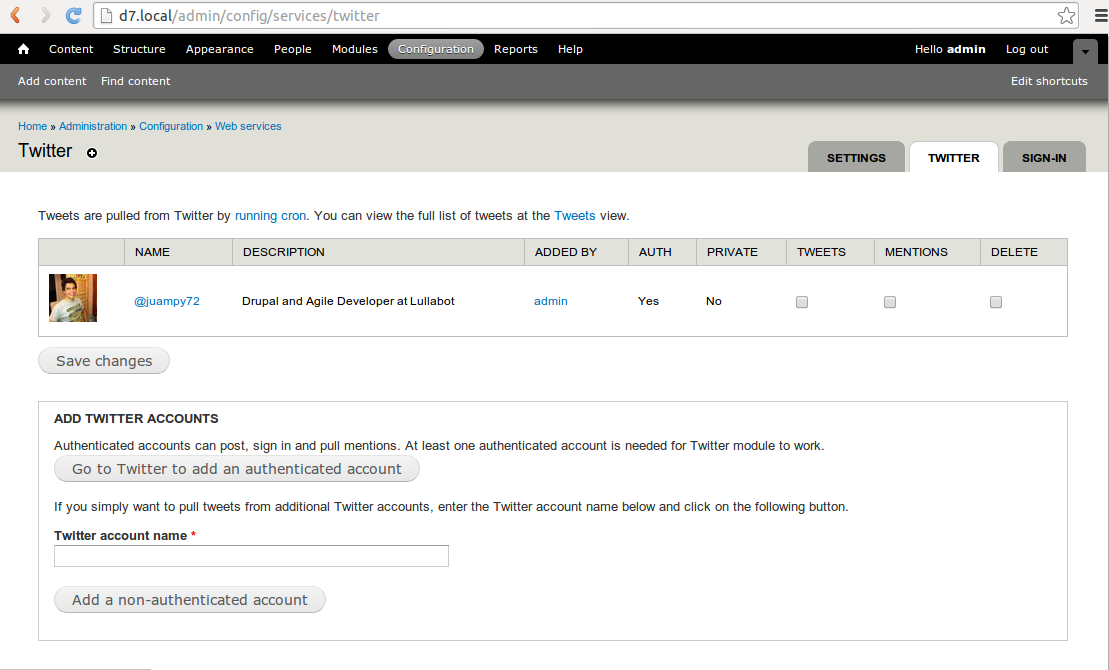
Task: Open the Modules admin menu
Action: (x=354, y=49)
